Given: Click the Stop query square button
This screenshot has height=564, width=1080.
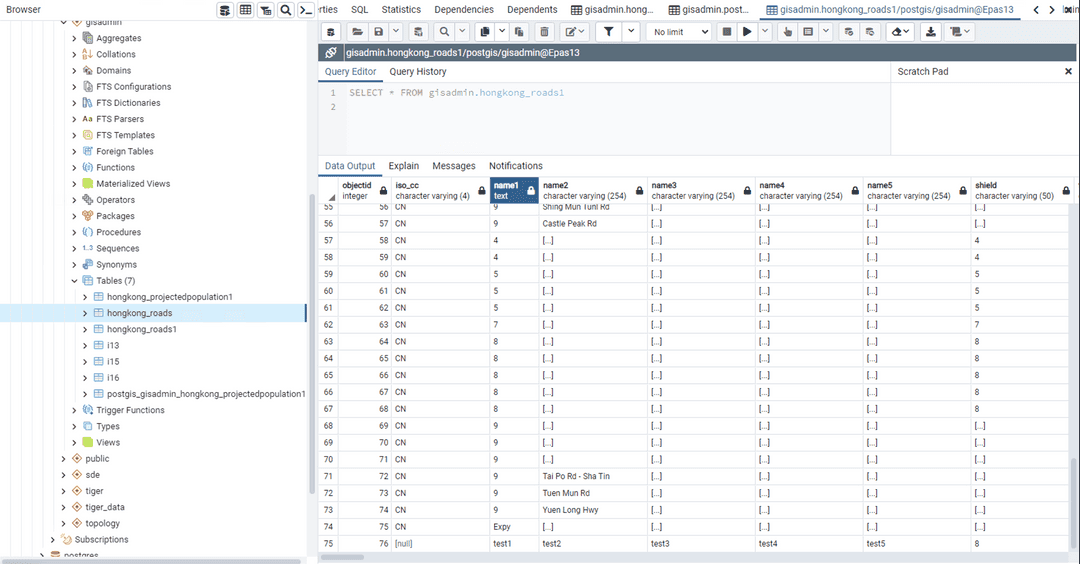Looking at the screenshot, I should (x=727, y=32).
